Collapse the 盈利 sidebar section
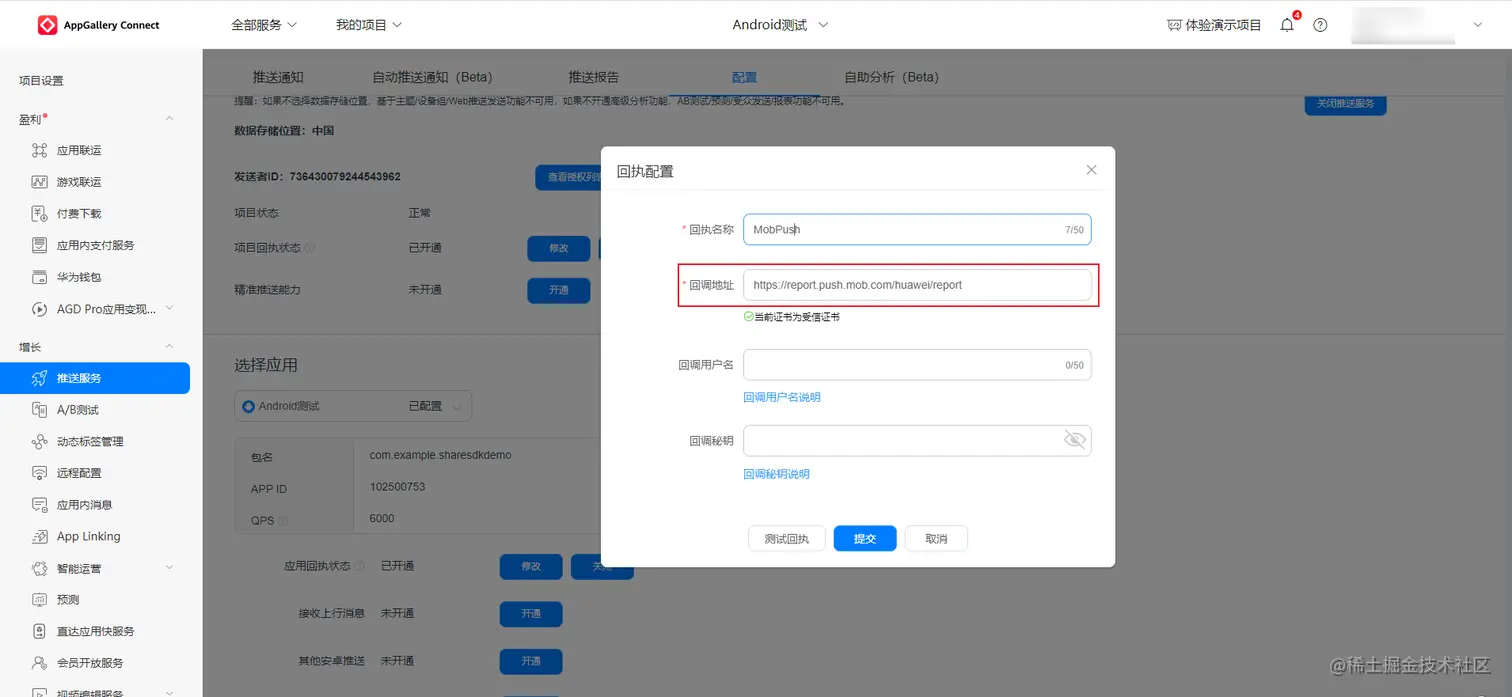1512x697 pixels. coord(169,119)
